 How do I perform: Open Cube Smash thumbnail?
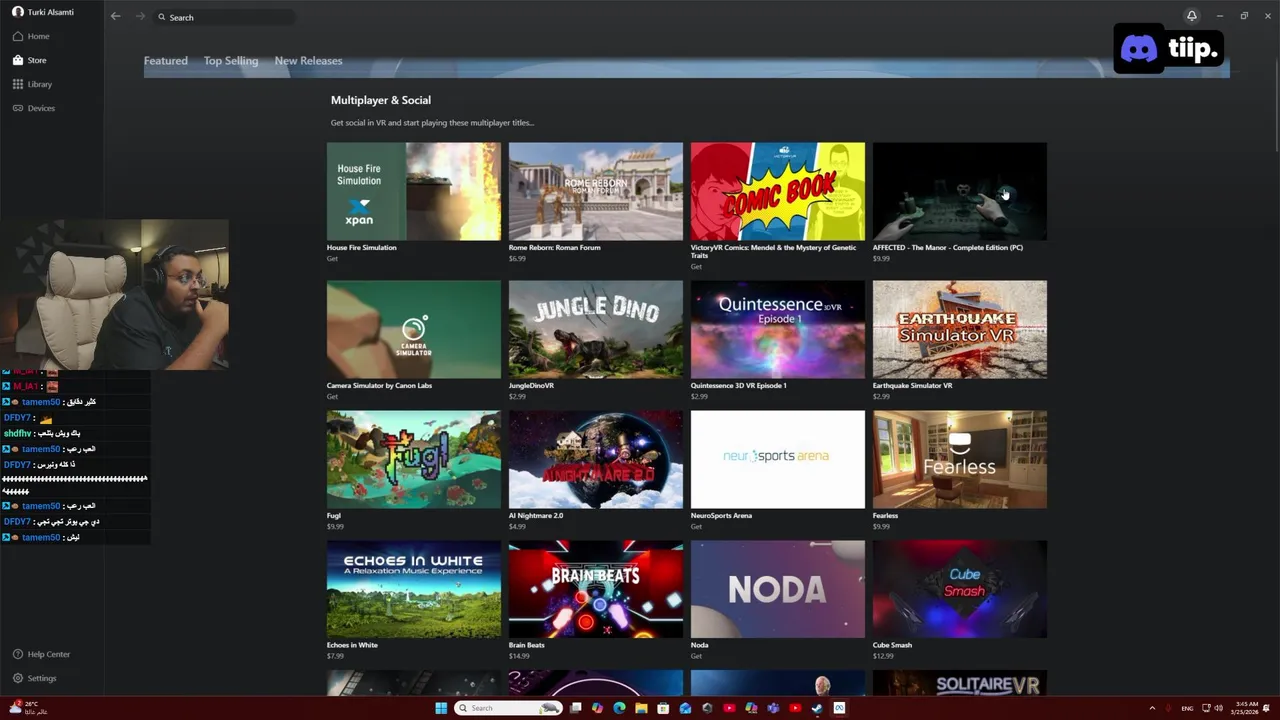coord(960,589)
